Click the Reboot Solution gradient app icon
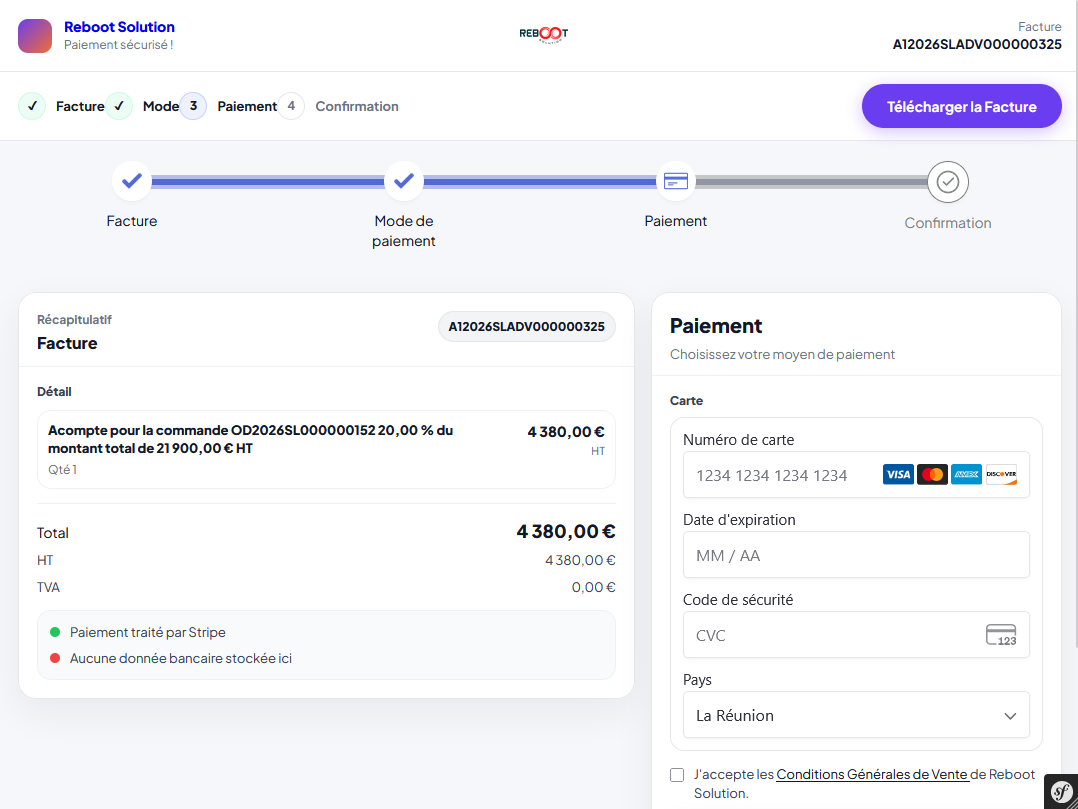The height and width of the screenshot is (809, 1078). click(x=35, y=36)
